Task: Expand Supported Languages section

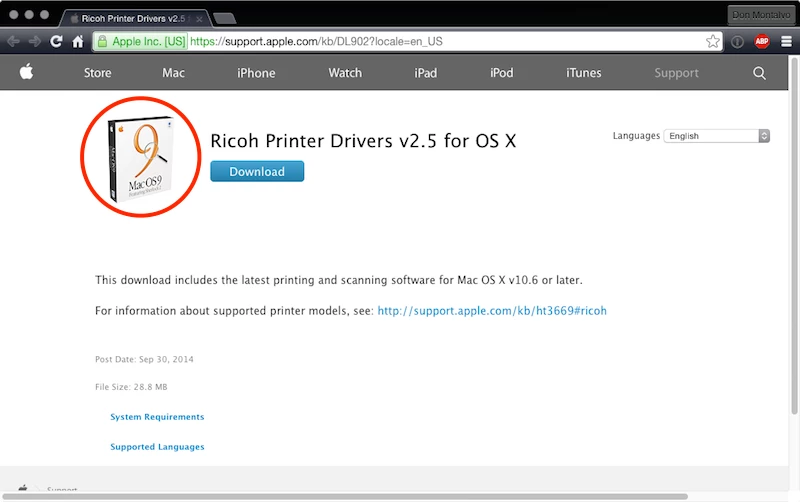Action: (157, 447)
